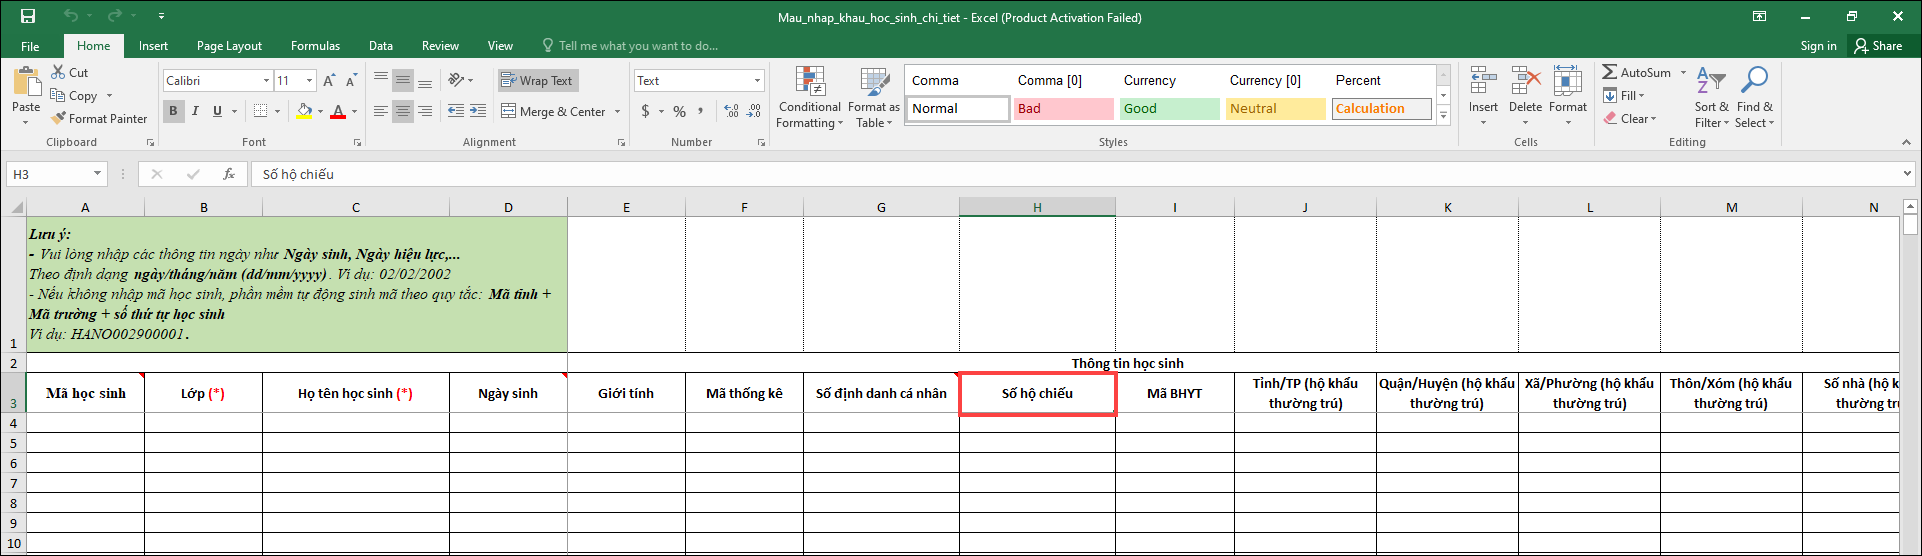Toggle Bold formatting
Image resolution: width=1922 pixels, height=556 pixels.
173,111
